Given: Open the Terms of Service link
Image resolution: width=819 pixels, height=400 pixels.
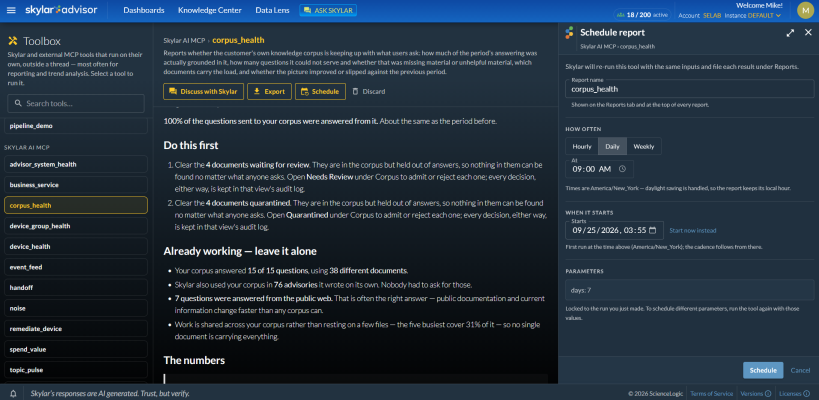Looking at the screenshot, I should [711, 394].
